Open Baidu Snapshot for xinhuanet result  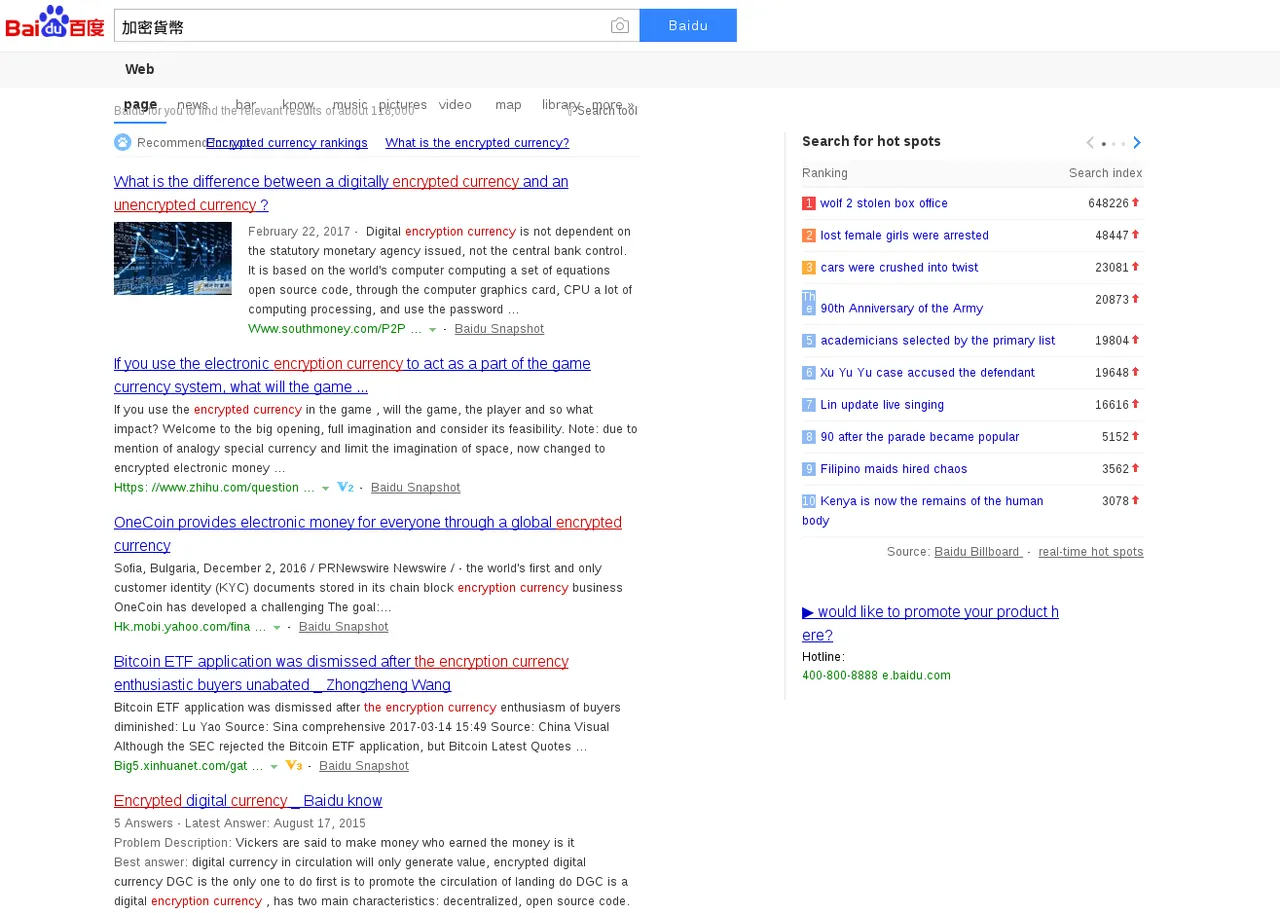tap(364, 766)
